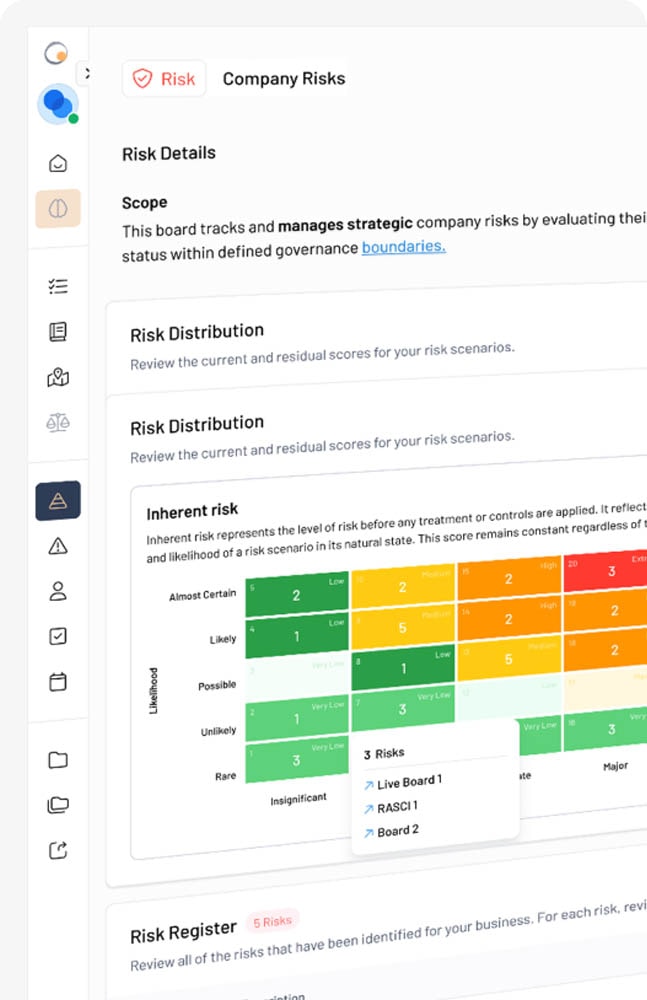647x1000 pixels.
Task: Open Live Board 1 from risks popup
Action: click(408, 780)
